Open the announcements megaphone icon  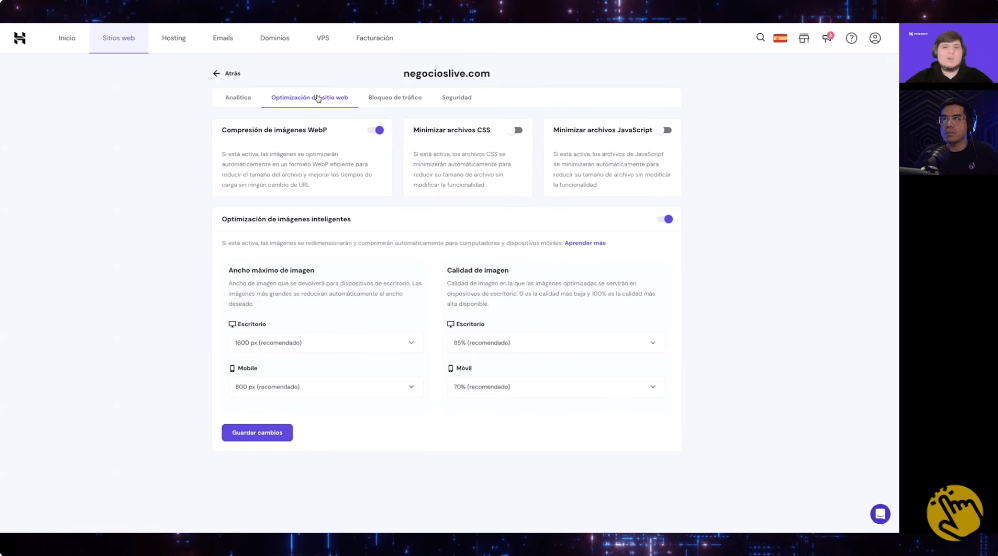tap(827, 38)
